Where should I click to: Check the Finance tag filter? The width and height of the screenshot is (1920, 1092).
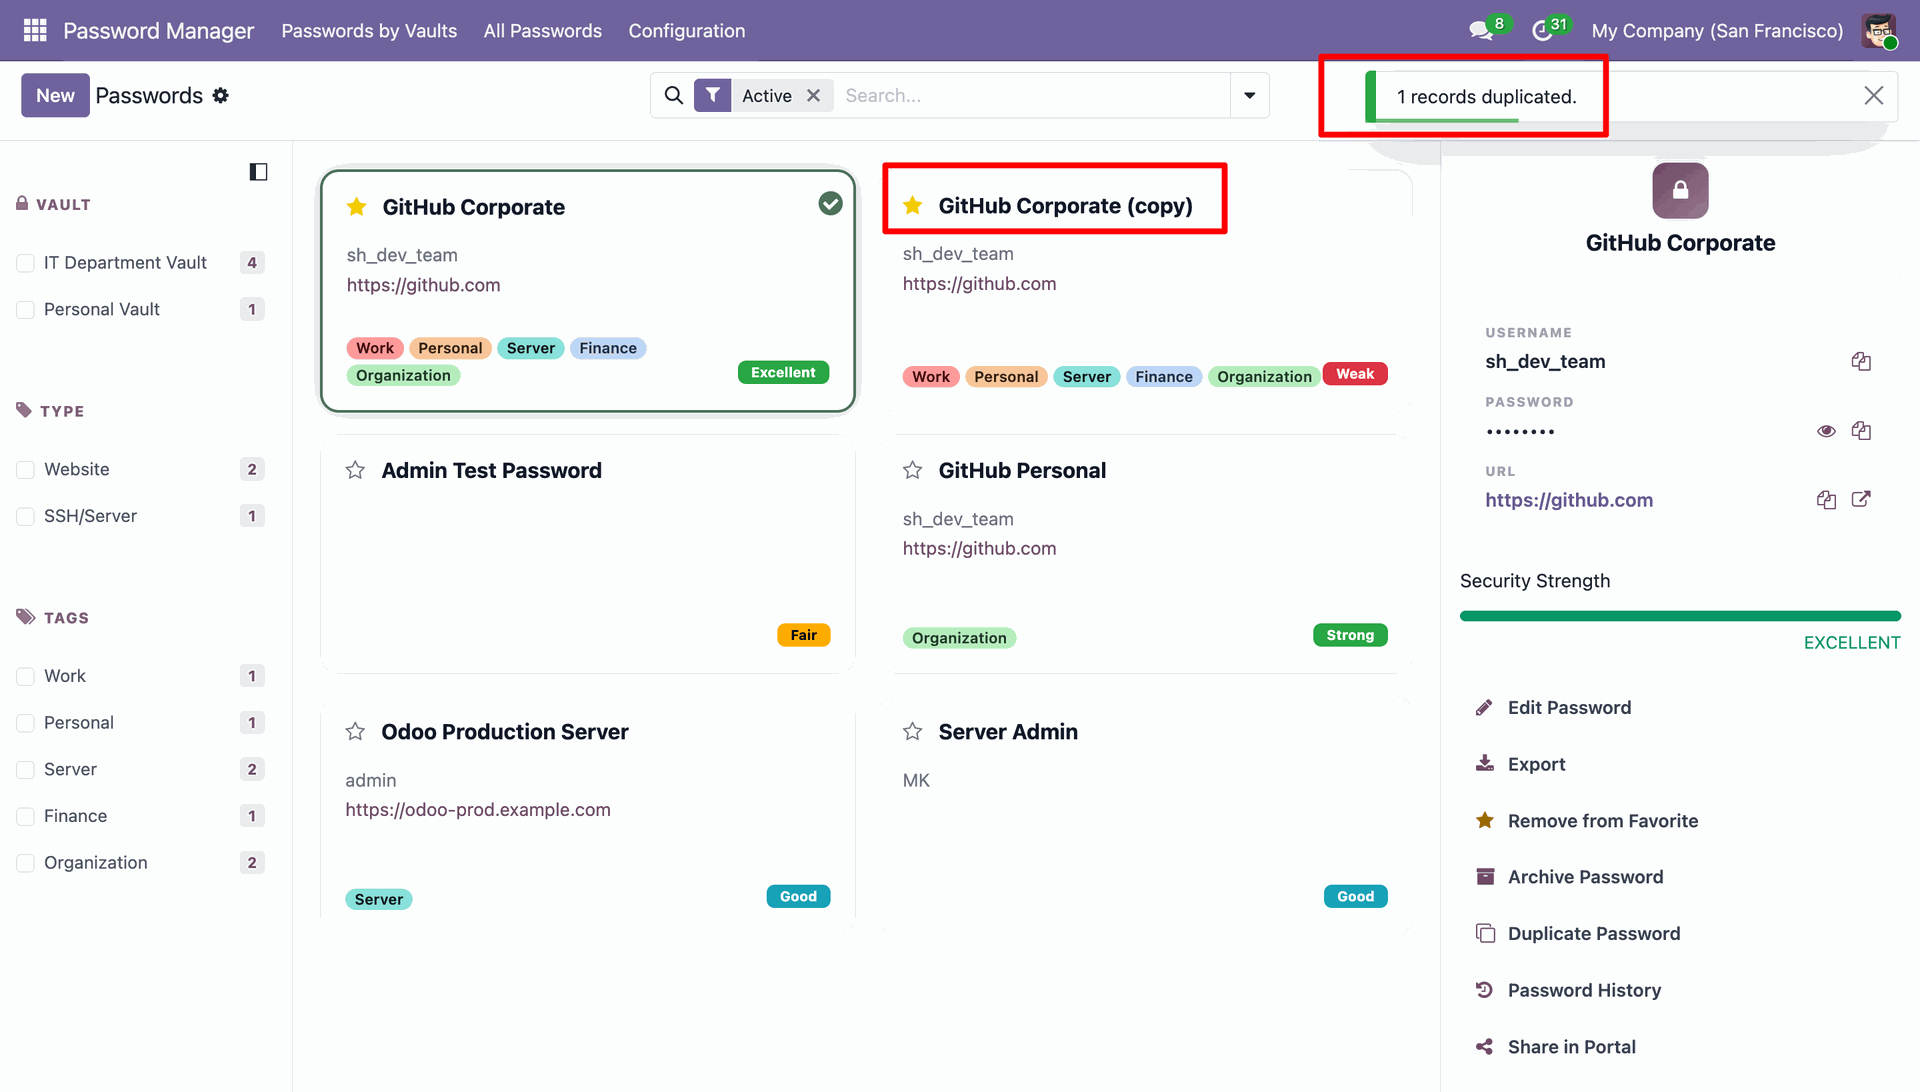26,817
